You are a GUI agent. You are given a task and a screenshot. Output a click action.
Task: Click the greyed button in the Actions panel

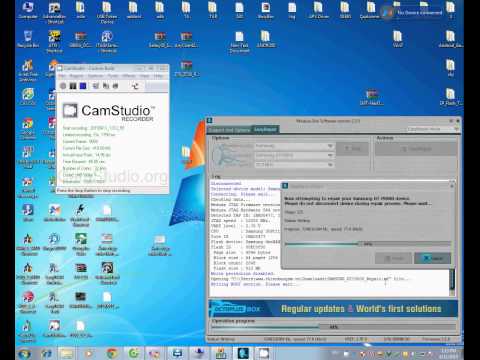point(415,149)
